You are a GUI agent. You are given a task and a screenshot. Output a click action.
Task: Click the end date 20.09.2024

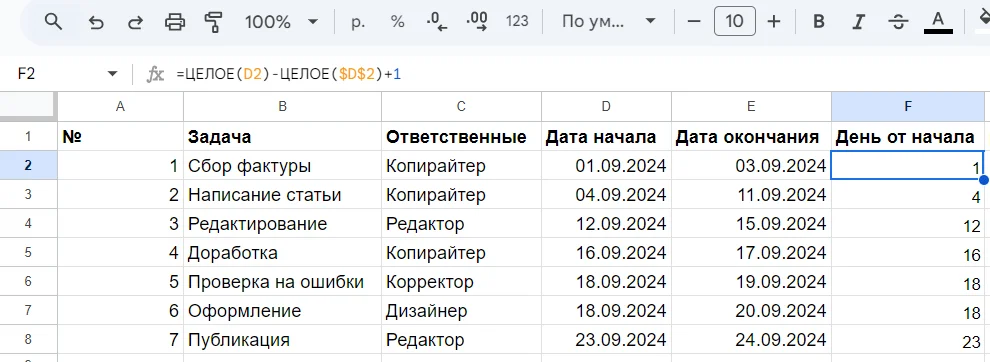click(751, 311)
